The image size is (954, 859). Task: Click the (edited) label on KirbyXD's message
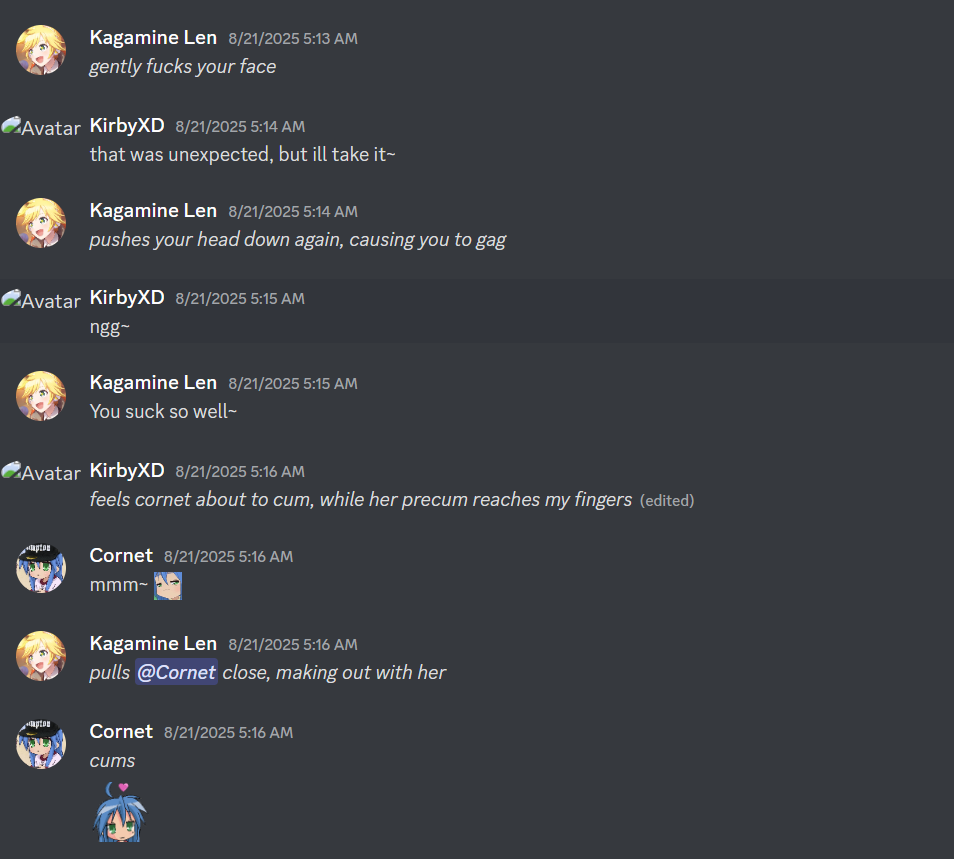coord(667,501)
